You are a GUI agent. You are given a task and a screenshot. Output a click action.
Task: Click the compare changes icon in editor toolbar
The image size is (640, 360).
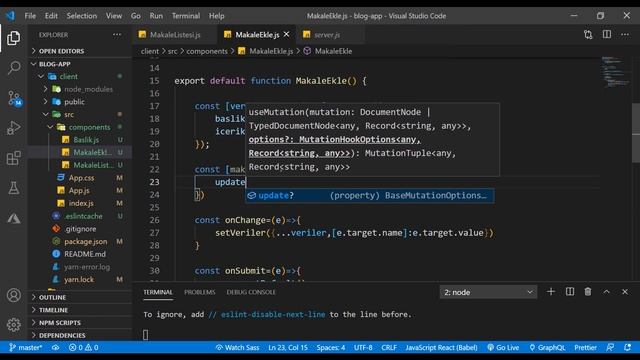pyautogui.click(x=588, y=35)
